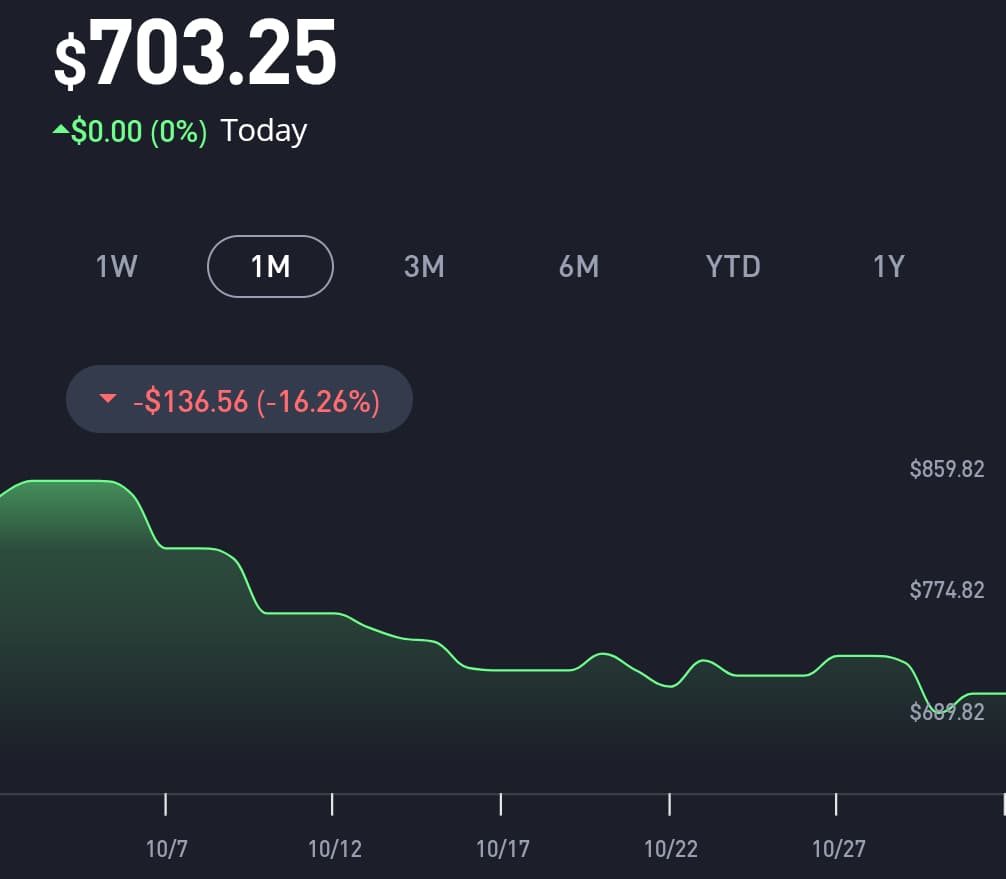This screenshot has height=879, width=1006.
Task: Click the 10/7 date marker
Action: 166,849
